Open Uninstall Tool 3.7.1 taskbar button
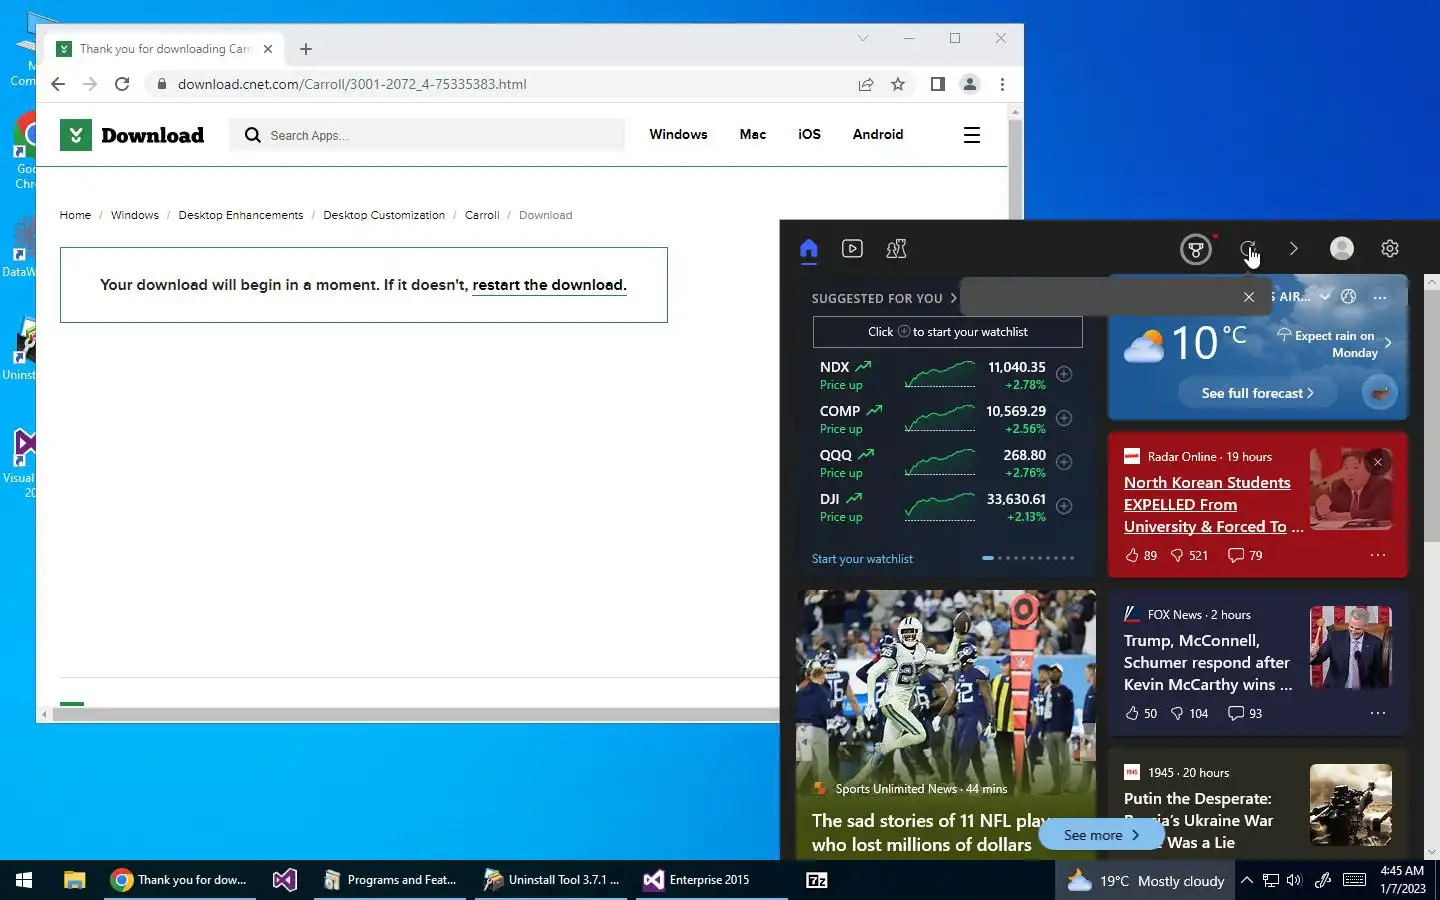 (x=552, y=880)
